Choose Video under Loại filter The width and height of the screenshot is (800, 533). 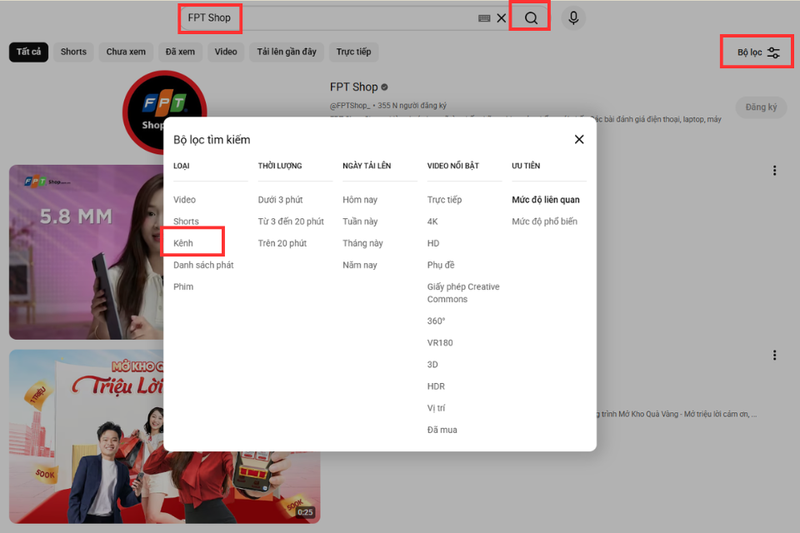coord(184,199)
